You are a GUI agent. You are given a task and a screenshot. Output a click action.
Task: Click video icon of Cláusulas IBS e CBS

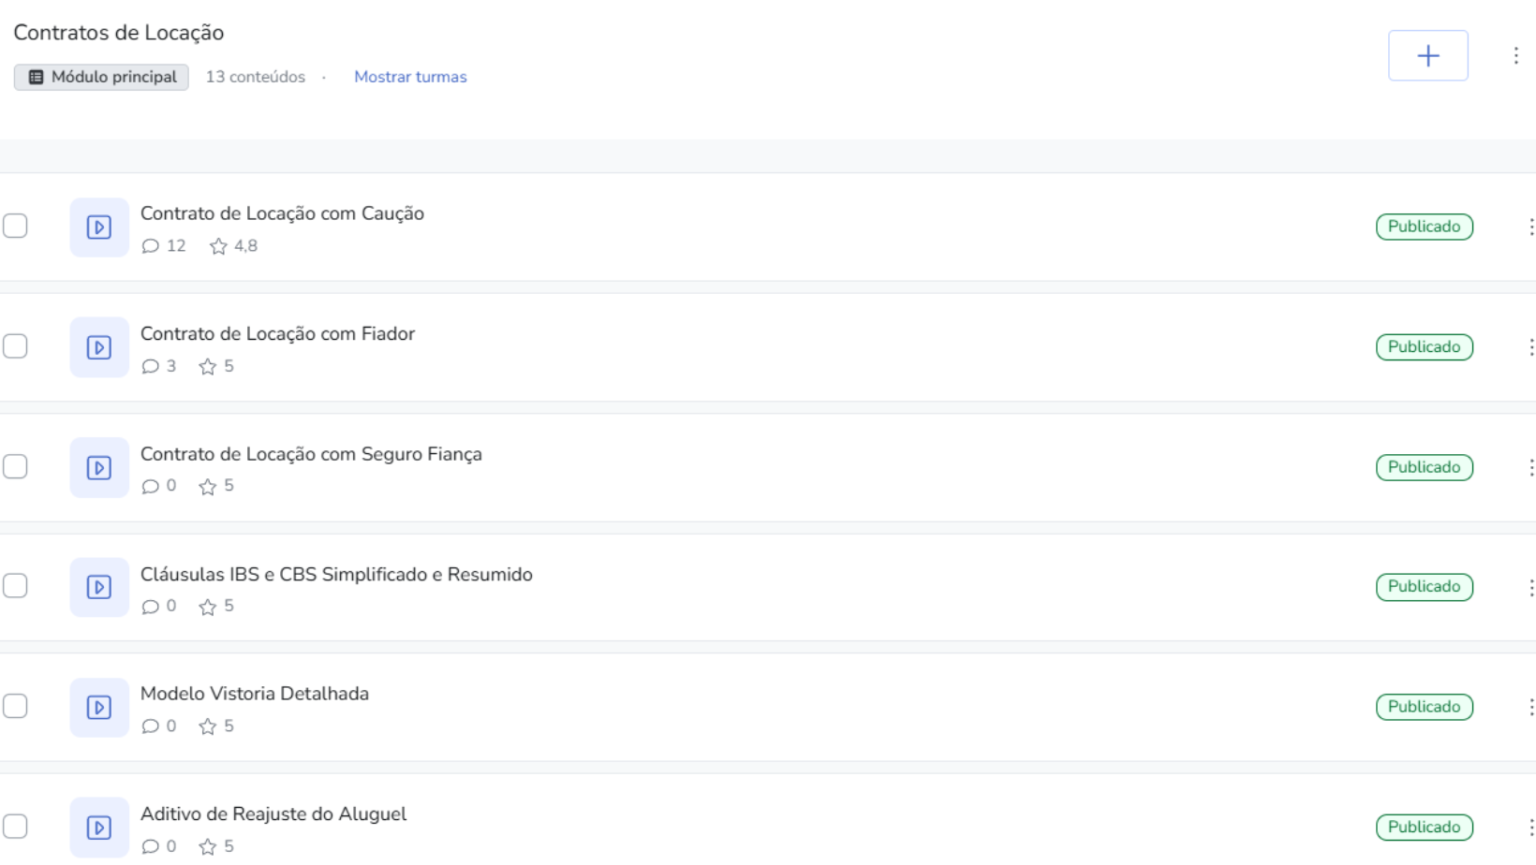pyautogui.click(x=99, y=587)
